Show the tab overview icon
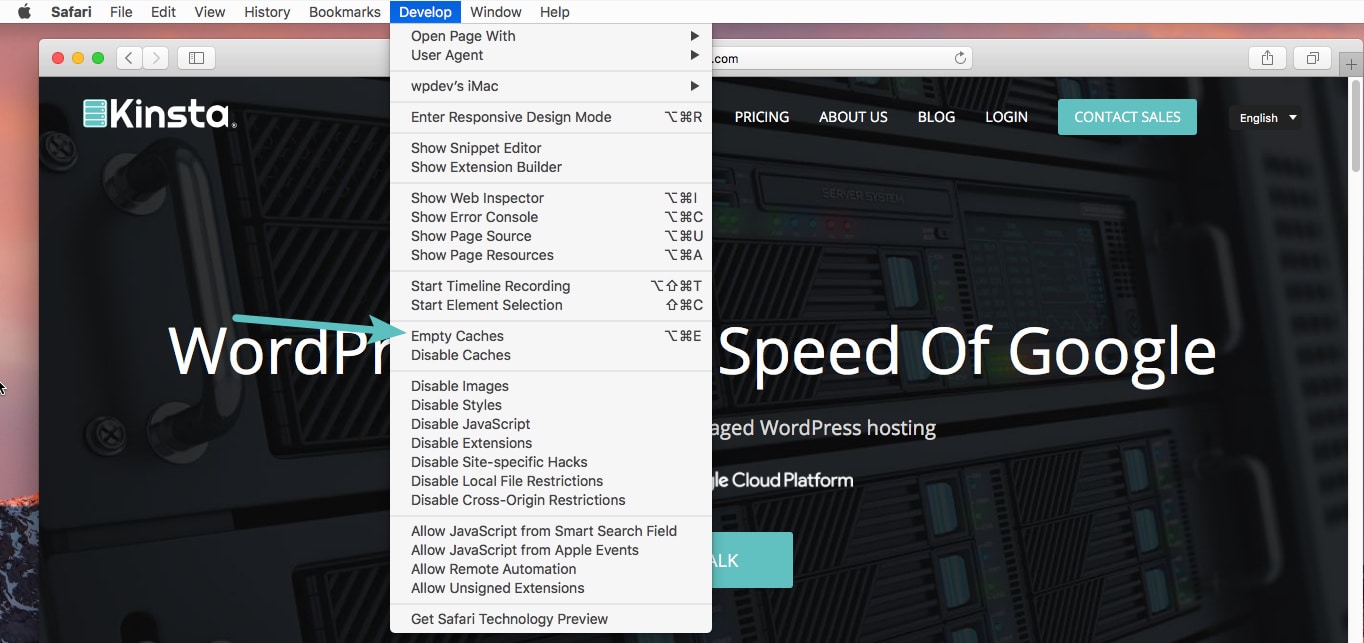Screen dimensions: 1364x643 (1312, 58)
